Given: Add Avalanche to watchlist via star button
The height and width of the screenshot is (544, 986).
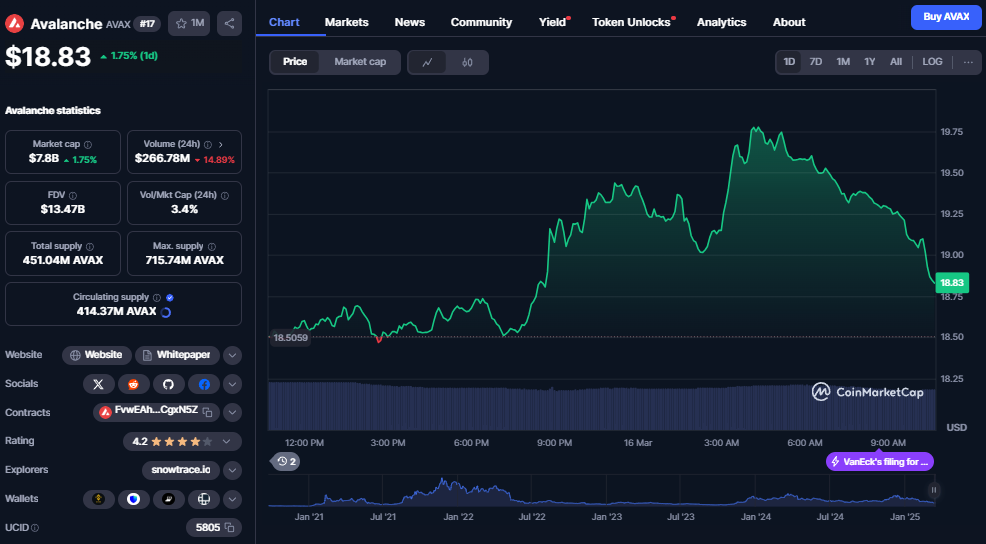Looking at the screenshot, I should coord(189,23).
